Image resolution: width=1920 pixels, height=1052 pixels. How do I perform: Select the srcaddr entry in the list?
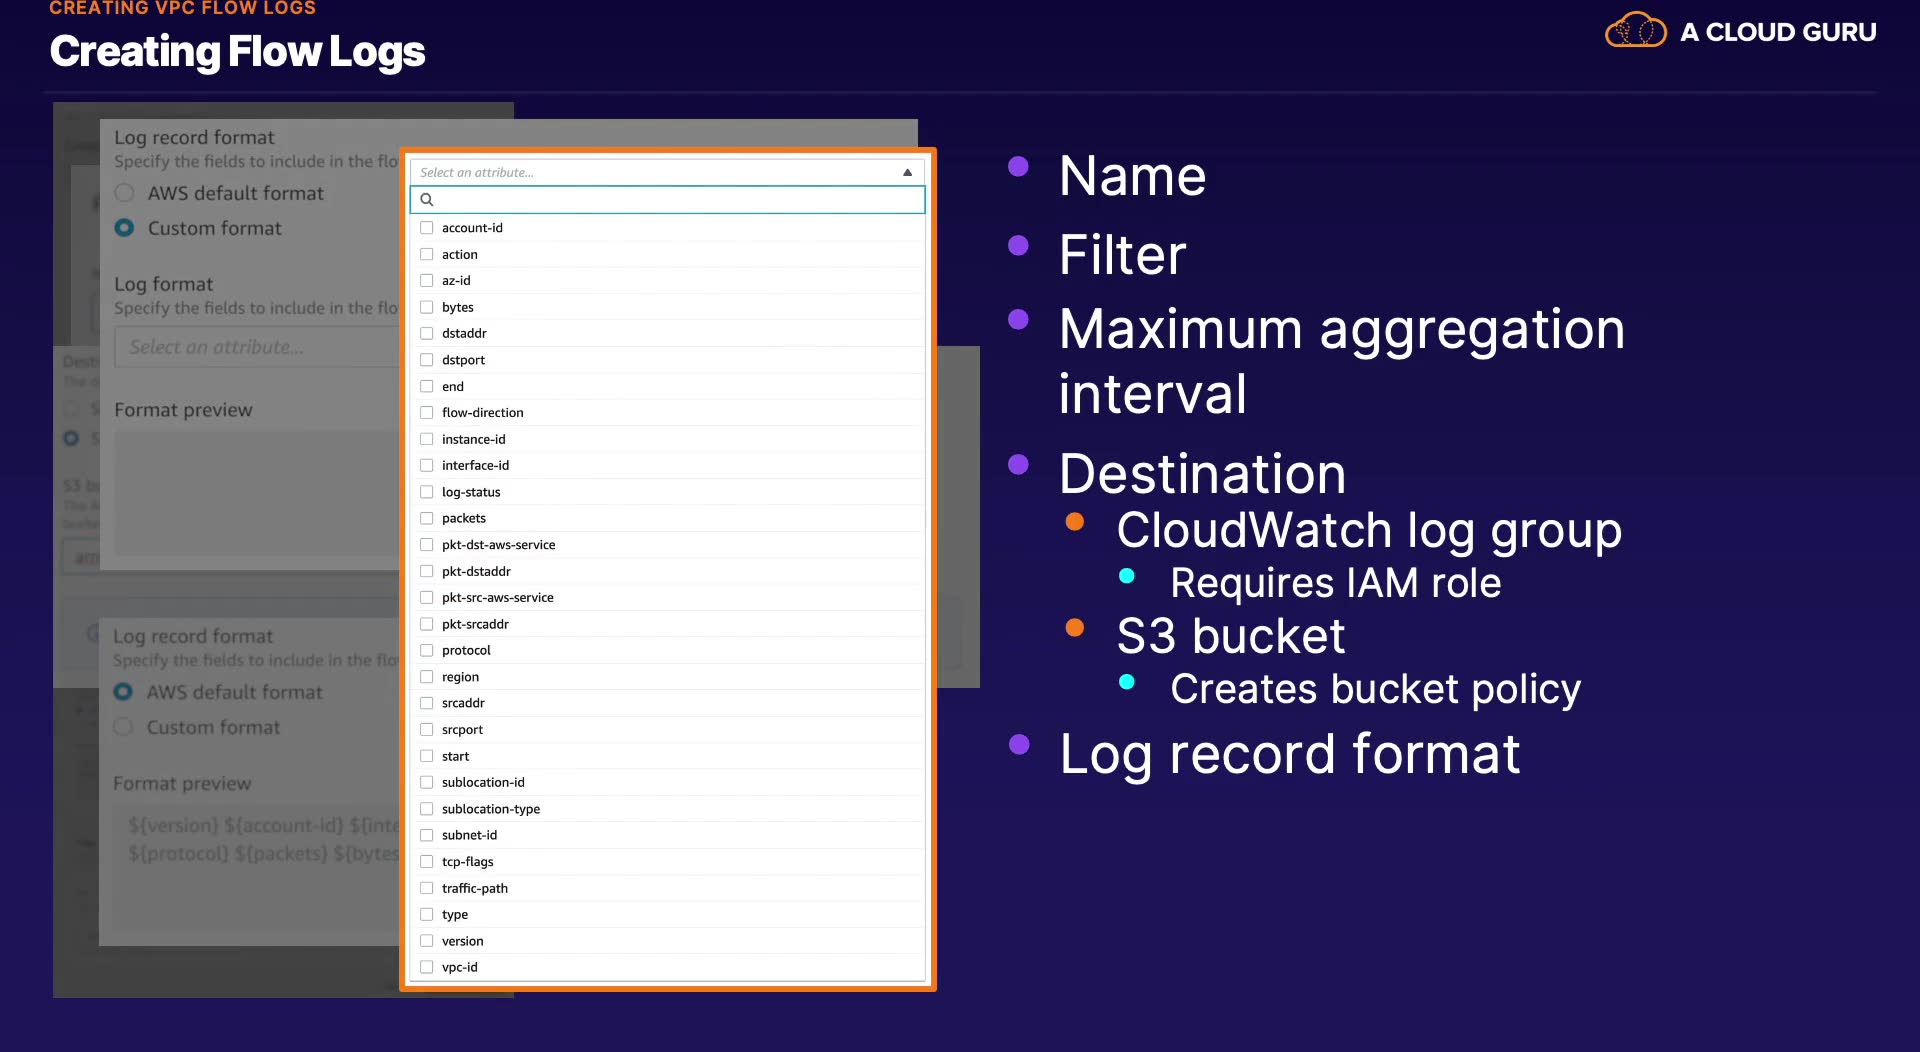(x=463, y=703)
